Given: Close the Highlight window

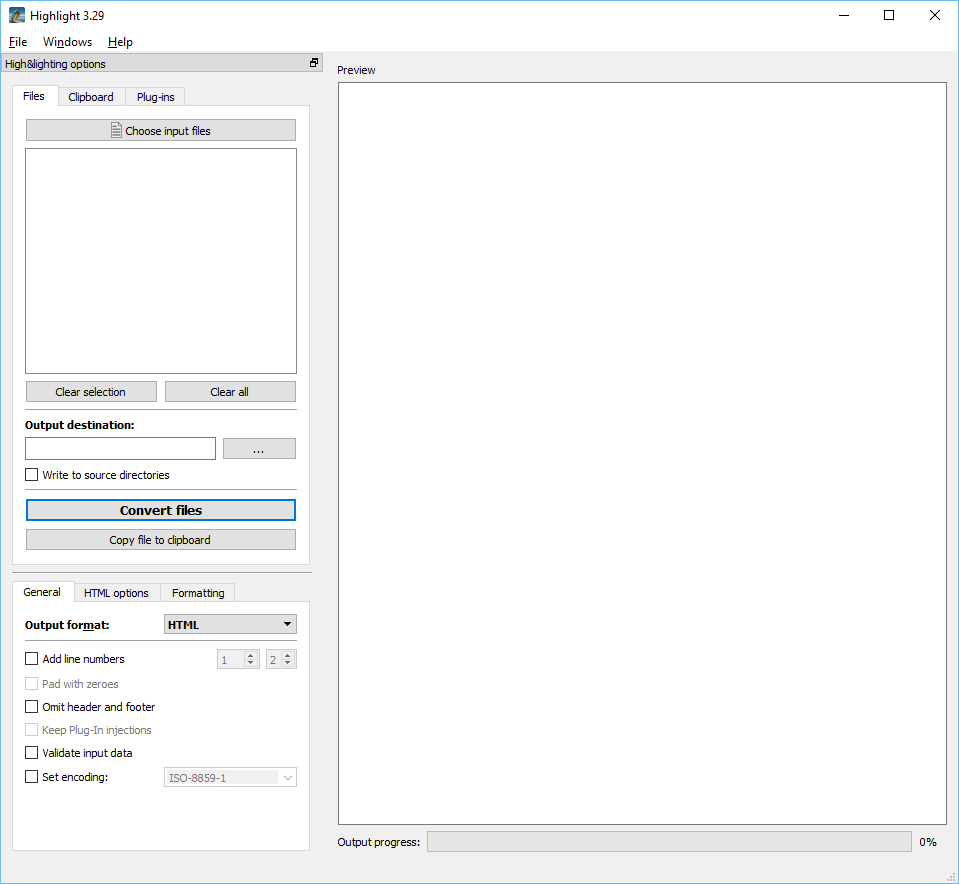Looking at the screenshot, I should 935,15.
